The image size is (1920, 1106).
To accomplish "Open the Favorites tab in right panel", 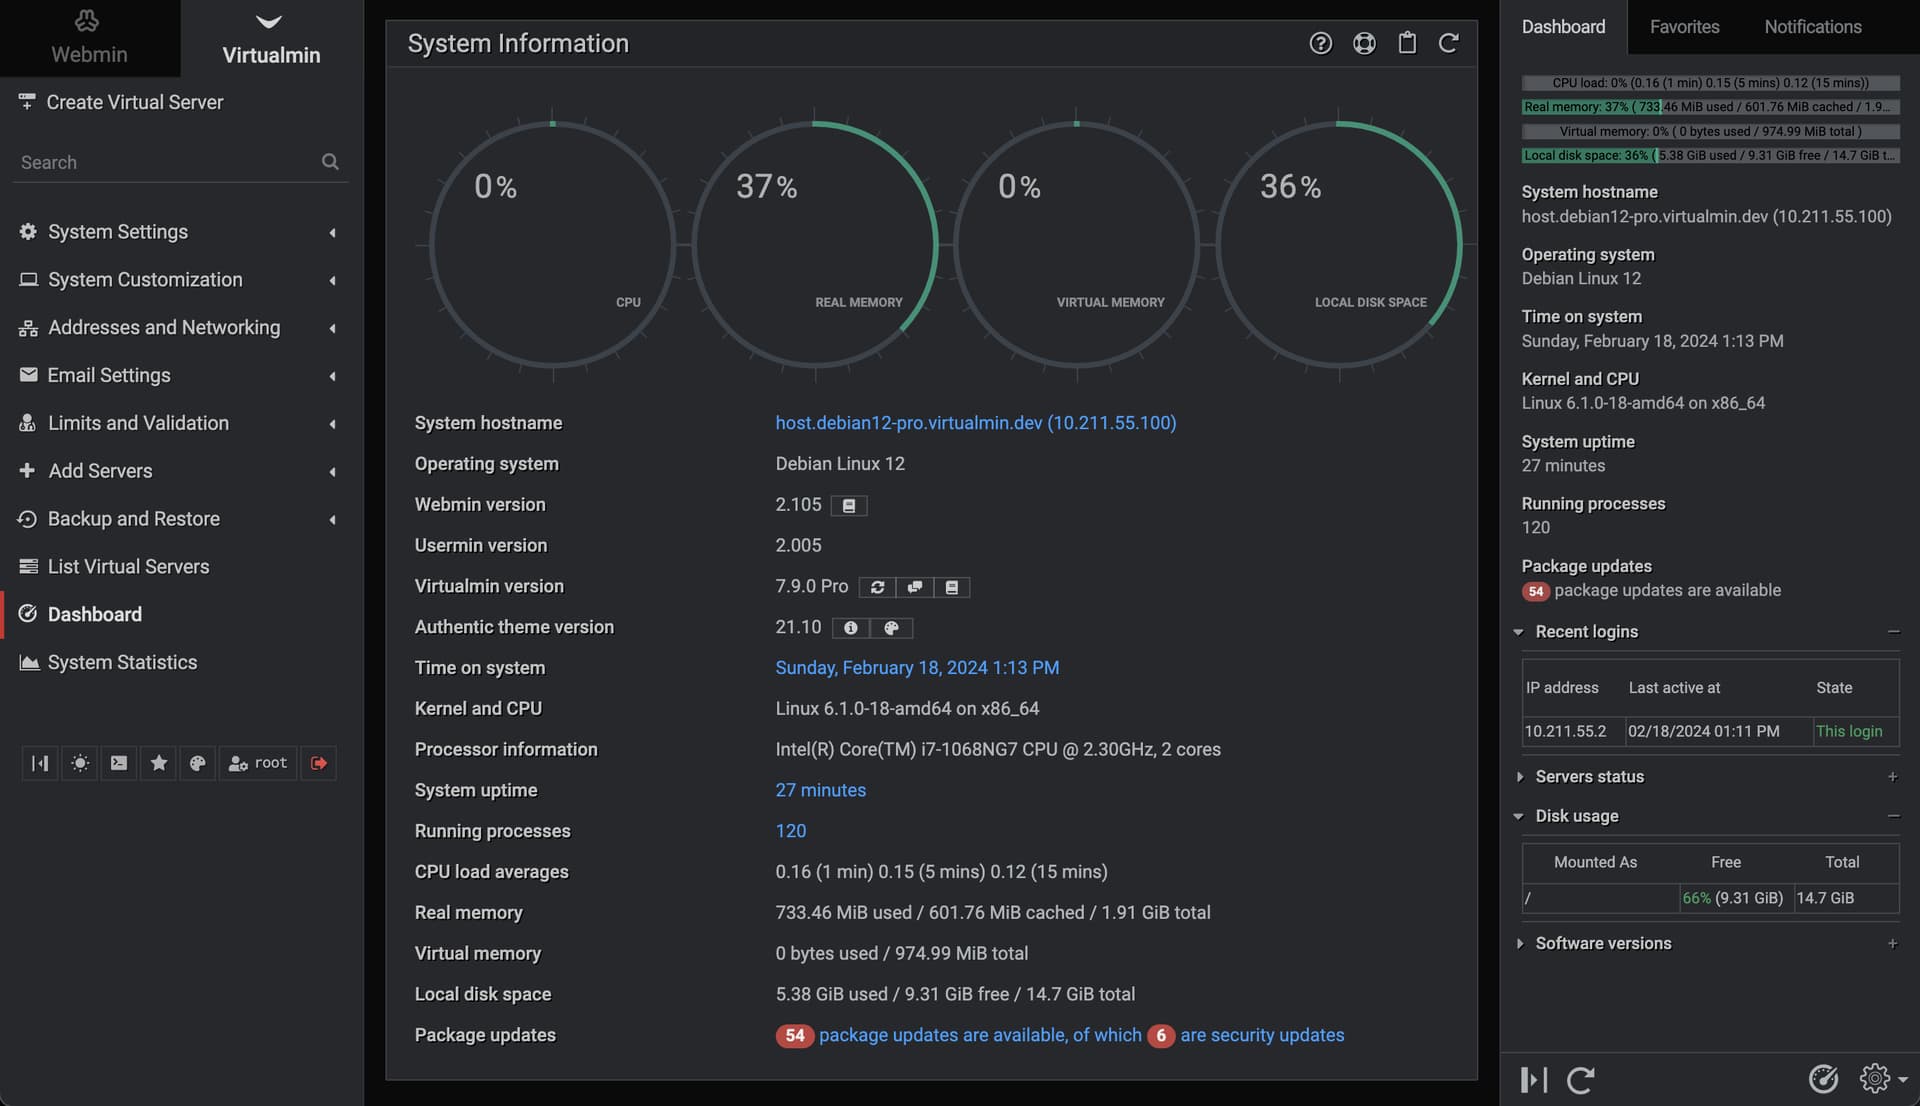I will [x=1684, y=27].
